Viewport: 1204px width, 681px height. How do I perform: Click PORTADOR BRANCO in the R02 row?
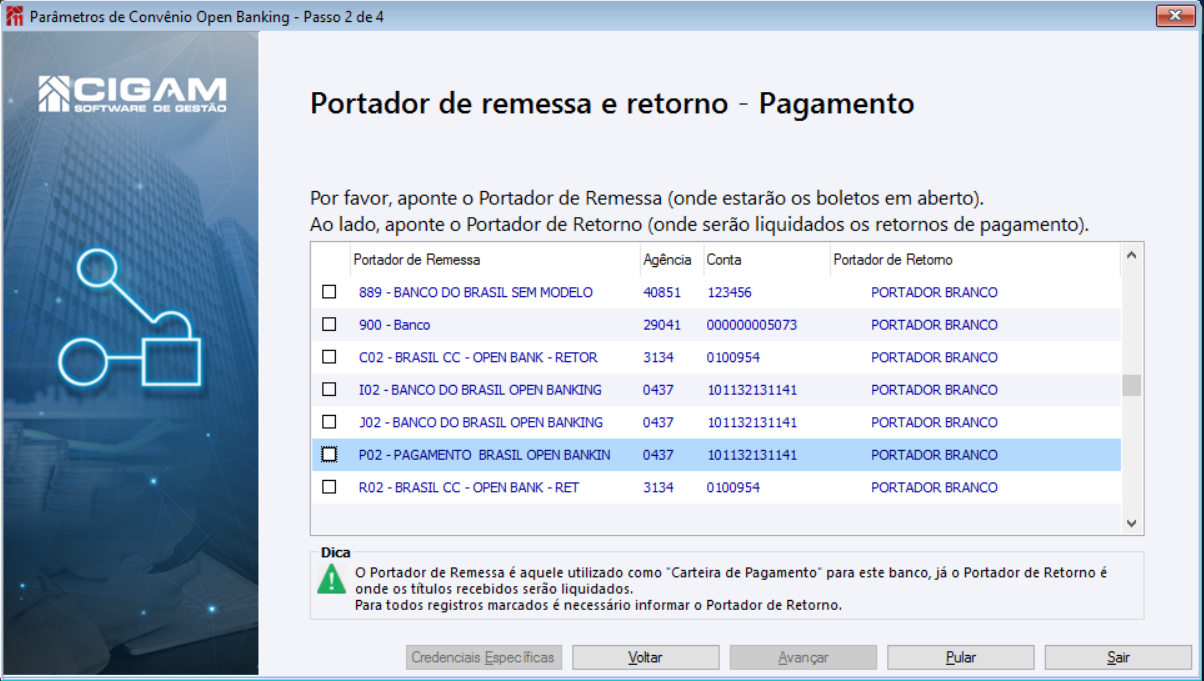point(934,487)
